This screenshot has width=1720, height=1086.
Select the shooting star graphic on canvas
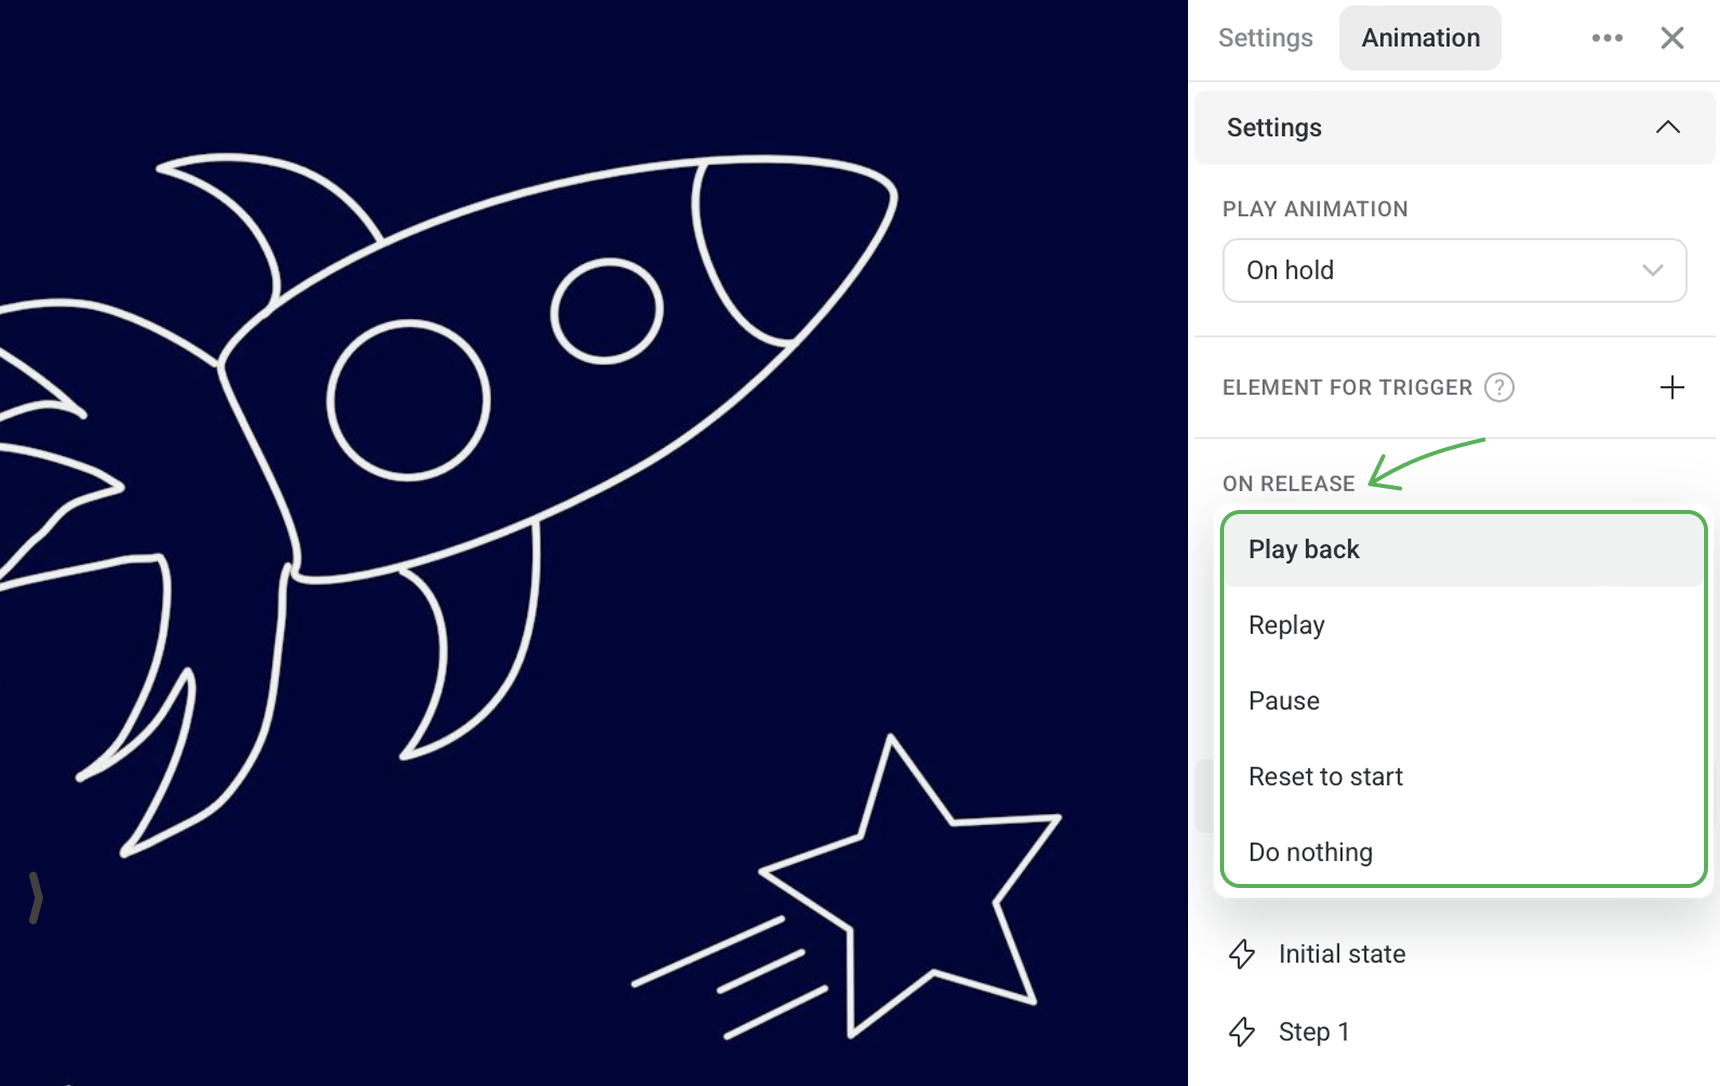[x=850, y=890]
